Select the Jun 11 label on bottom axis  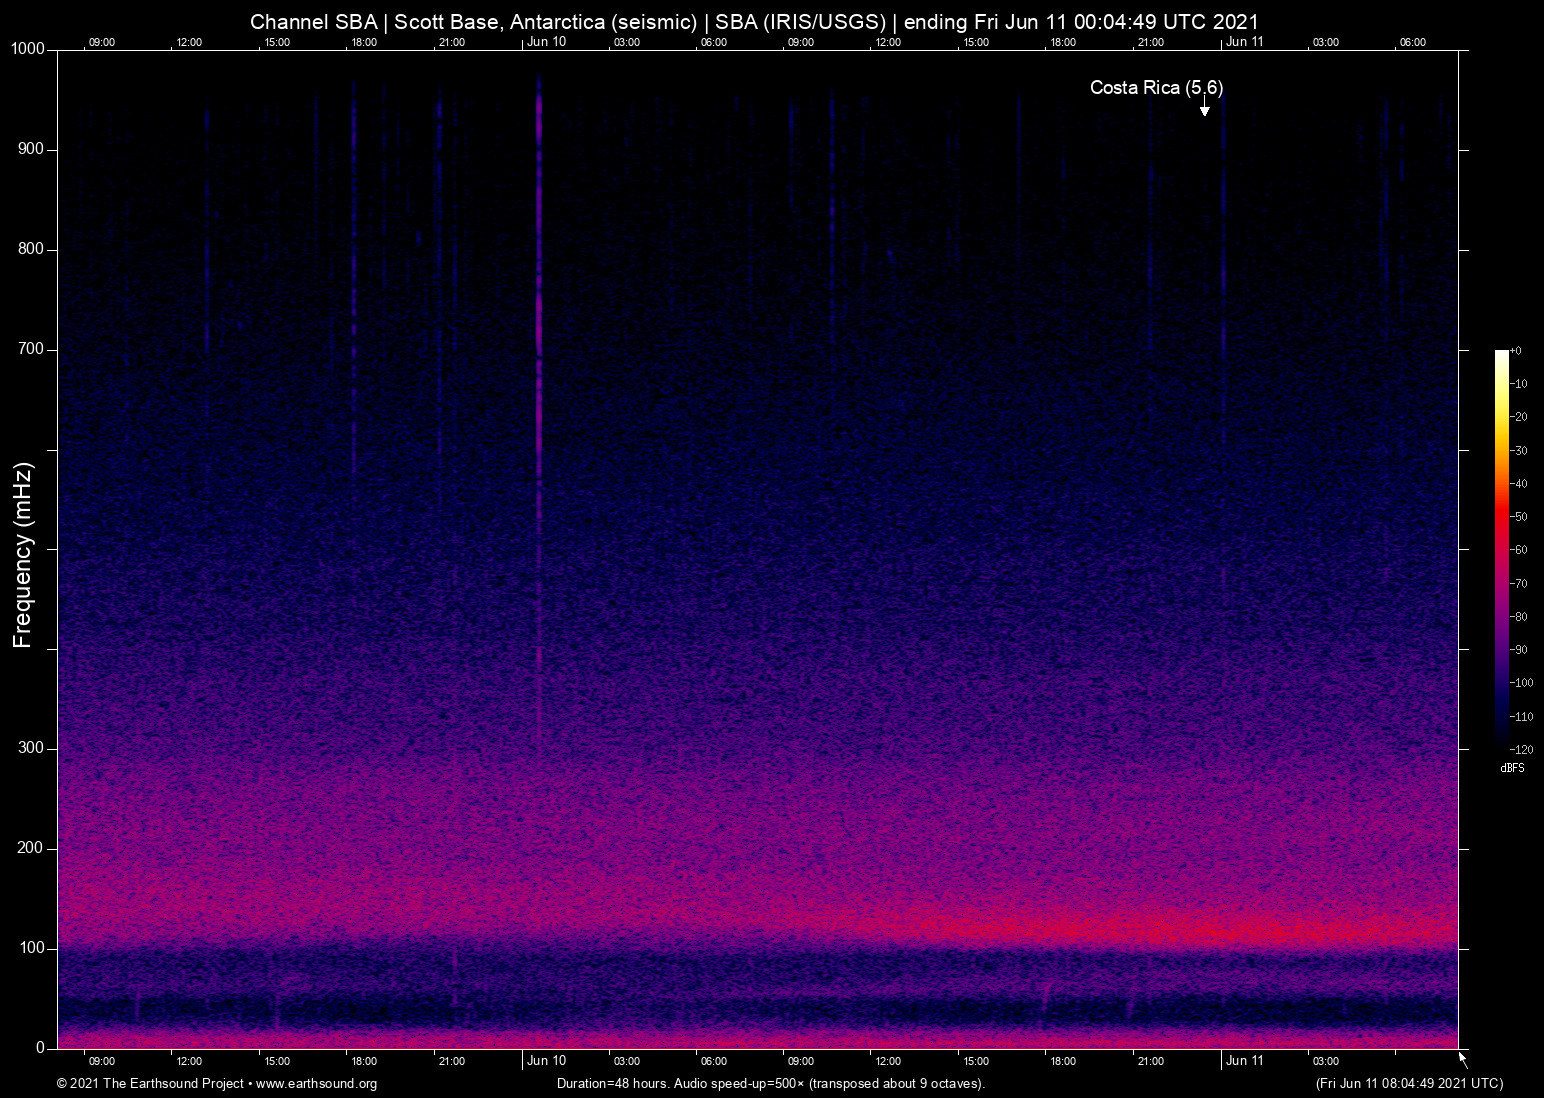[x=1246, y=1061]
